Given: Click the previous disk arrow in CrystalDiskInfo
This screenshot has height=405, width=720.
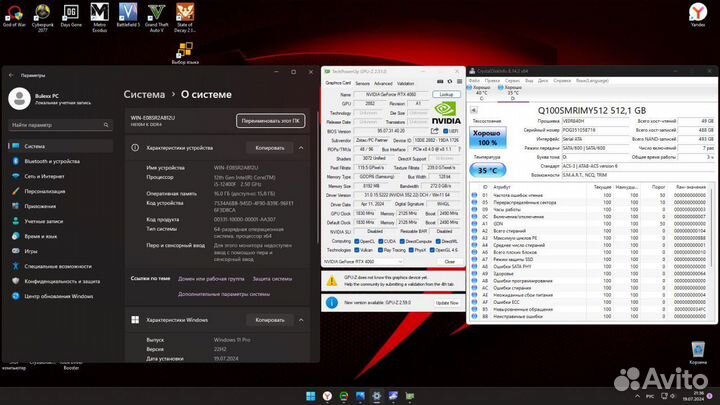Looking at the screenshot, I should 473,110.
